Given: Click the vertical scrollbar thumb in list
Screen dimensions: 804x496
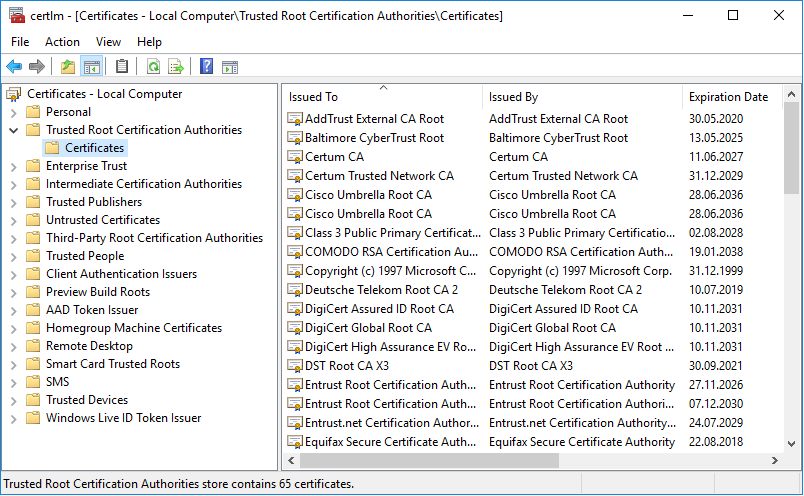Looking at the screenshot, I should point(791,147).
